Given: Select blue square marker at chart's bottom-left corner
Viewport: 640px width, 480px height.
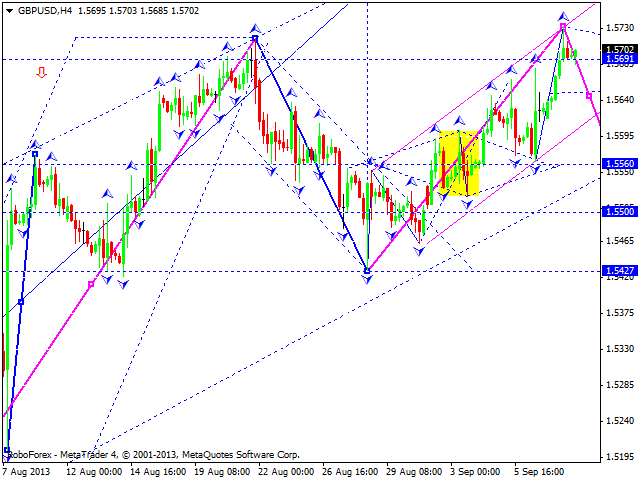Looking at the screenshot, I should coord(7,450).
